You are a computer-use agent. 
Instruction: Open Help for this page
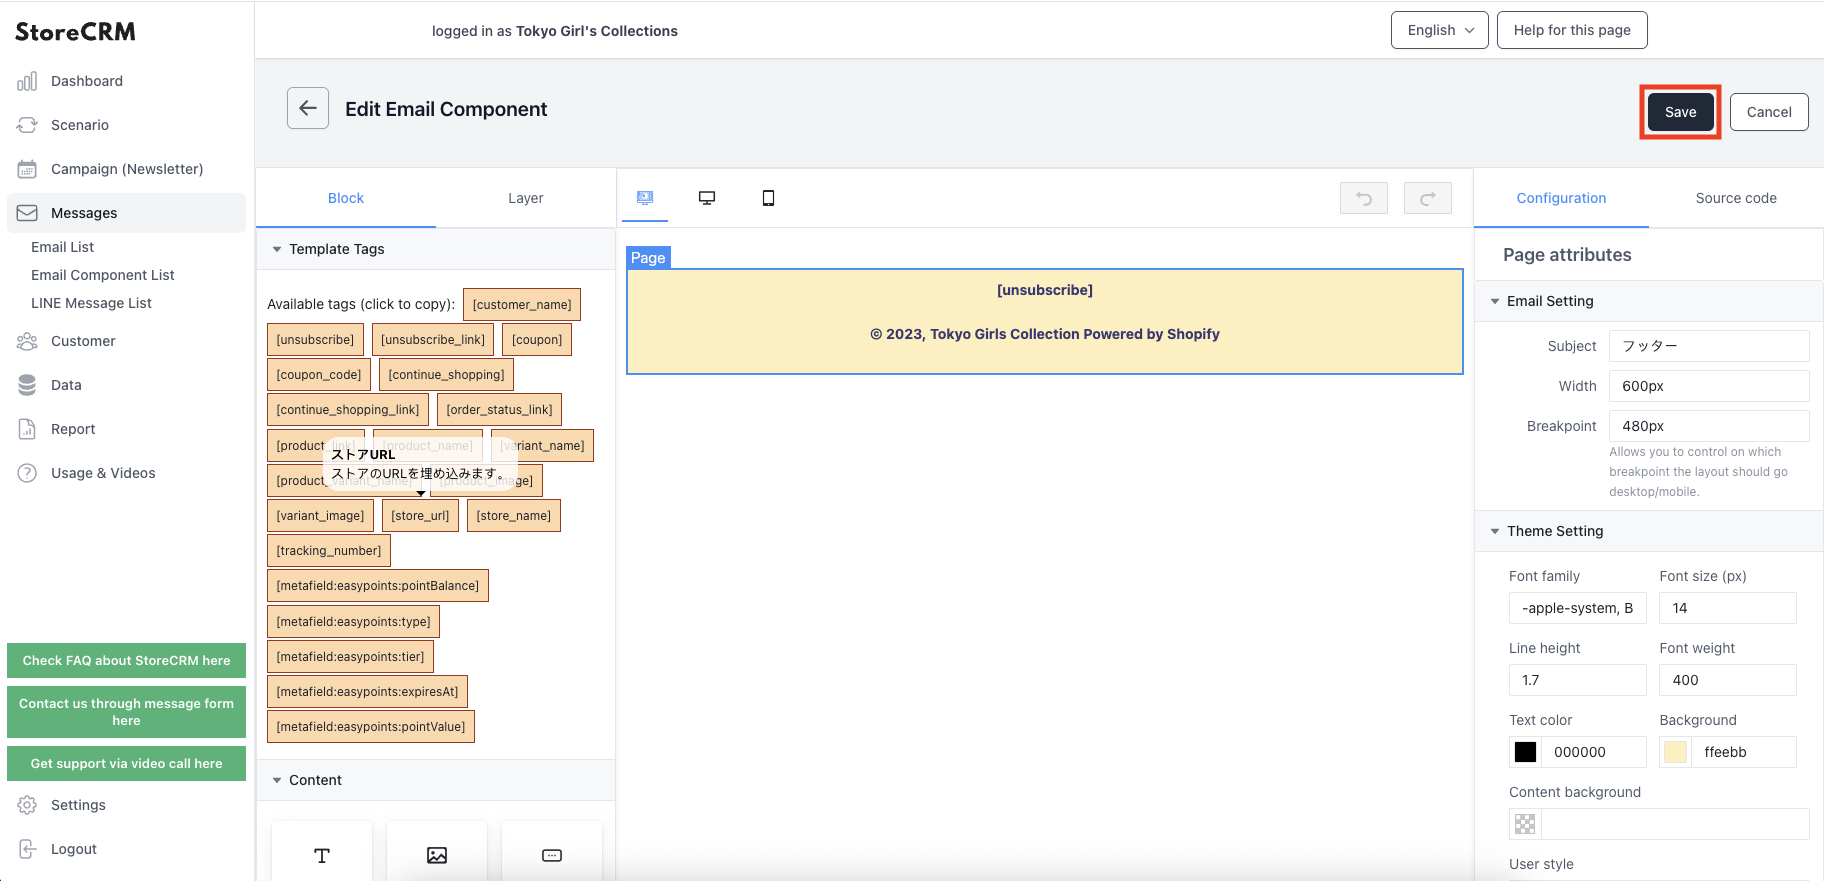[x=1572, y=30]
